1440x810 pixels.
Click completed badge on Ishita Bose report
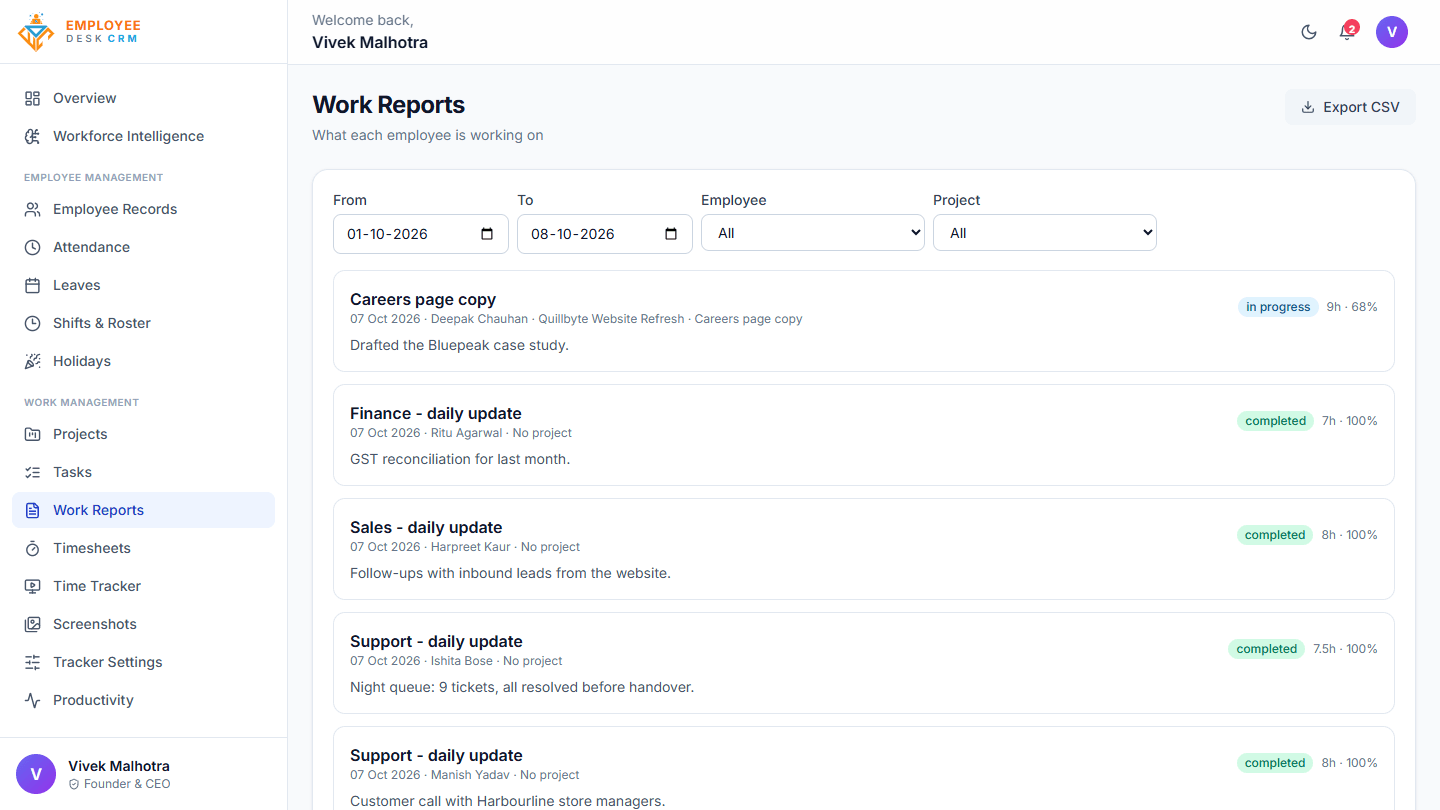[x=1266, y=649]
